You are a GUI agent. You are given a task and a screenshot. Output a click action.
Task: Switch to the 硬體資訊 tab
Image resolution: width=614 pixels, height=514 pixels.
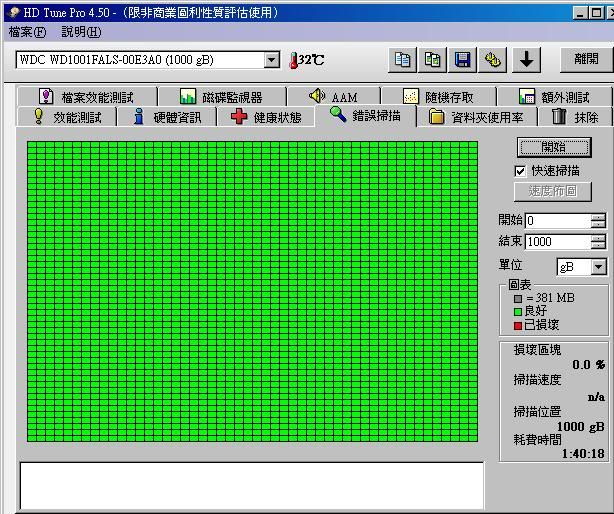tap(167, 117)
